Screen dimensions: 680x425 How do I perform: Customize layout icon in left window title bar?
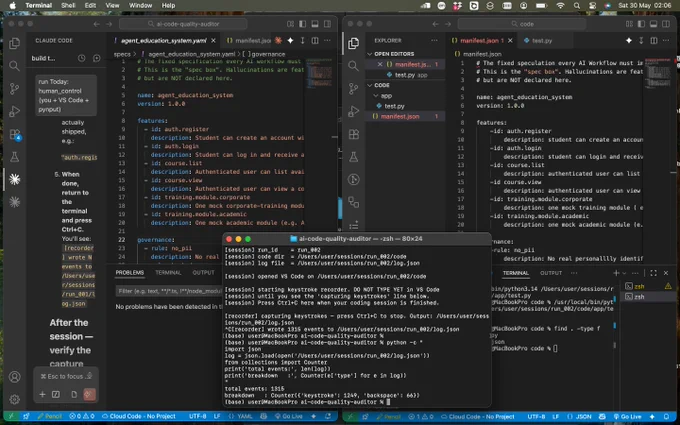click(290, 24)
